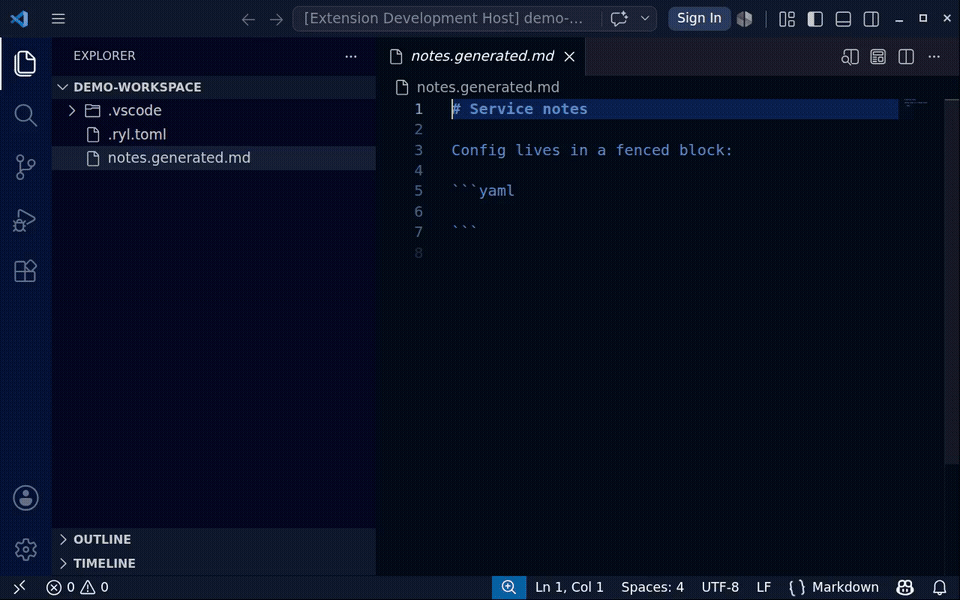This screenshot has height=600, width=960.
Task: Open the remote window indicator
Action: pos(19,588)
